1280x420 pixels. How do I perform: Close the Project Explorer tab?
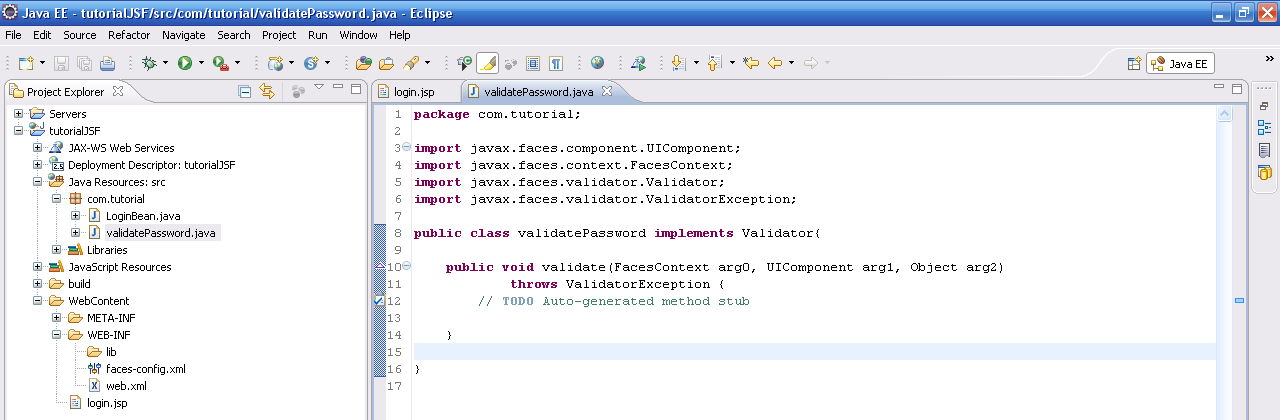coord(118,91)
